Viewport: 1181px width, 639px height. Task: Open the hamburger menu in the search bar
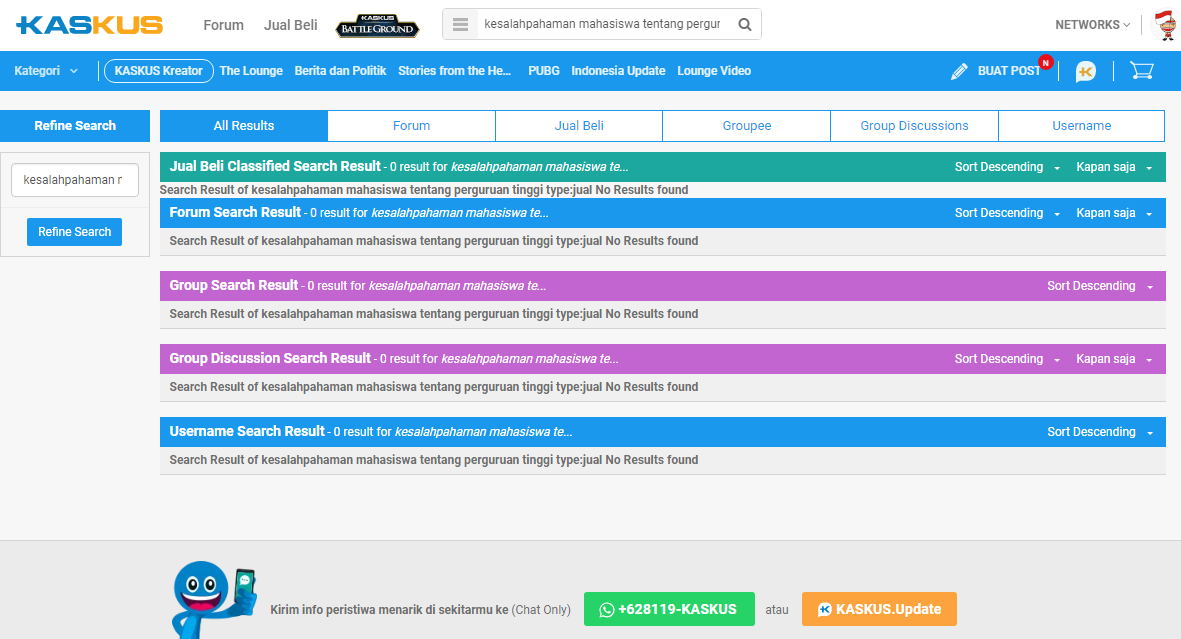click(x=460, y=25)
